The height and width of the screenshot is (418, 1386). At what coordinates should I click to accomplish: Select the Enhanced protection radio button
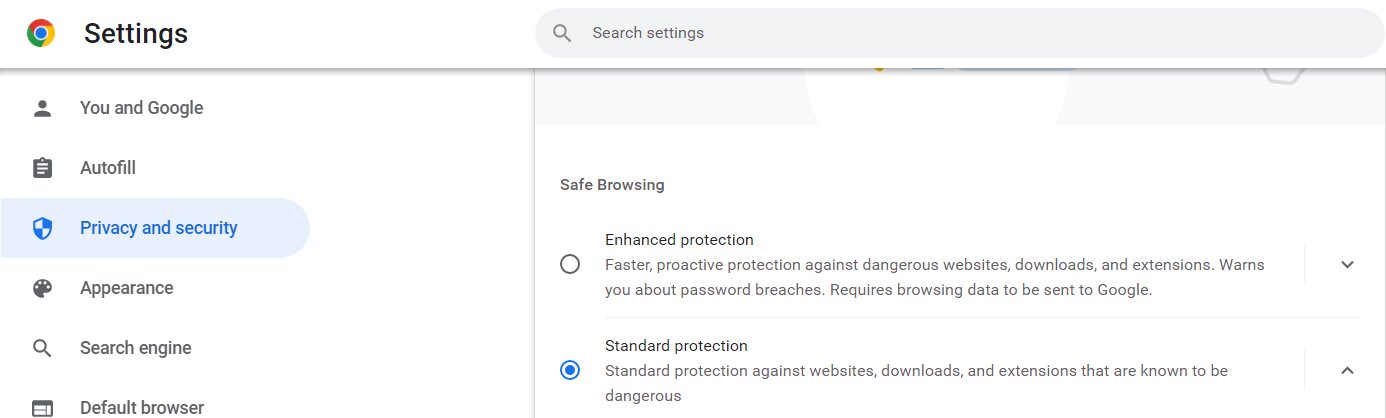pos(570,265)
